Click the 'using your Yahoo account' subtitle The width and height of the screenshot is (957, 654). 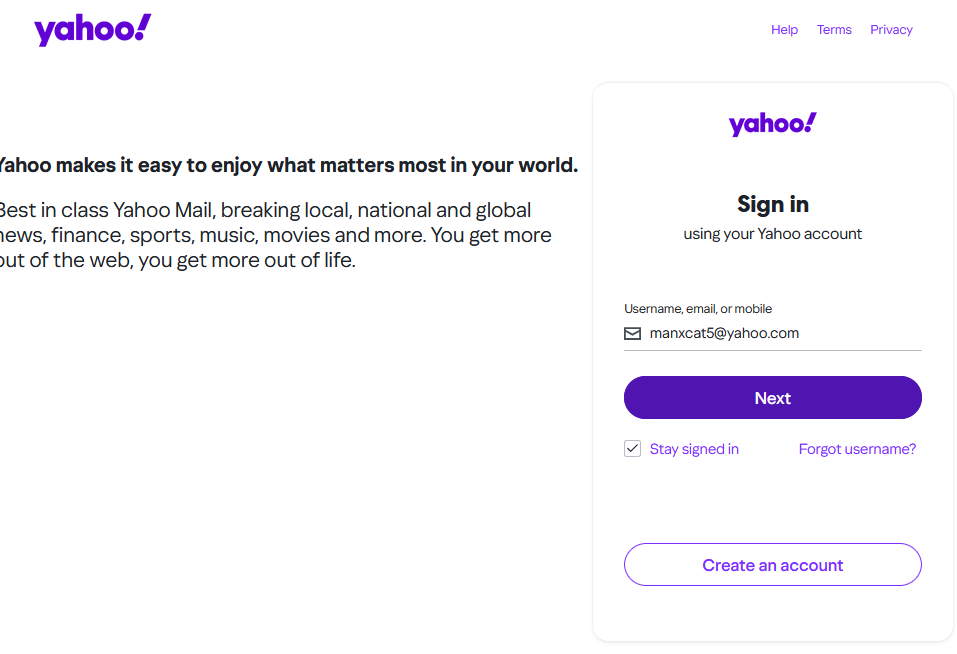coord(772,234)
